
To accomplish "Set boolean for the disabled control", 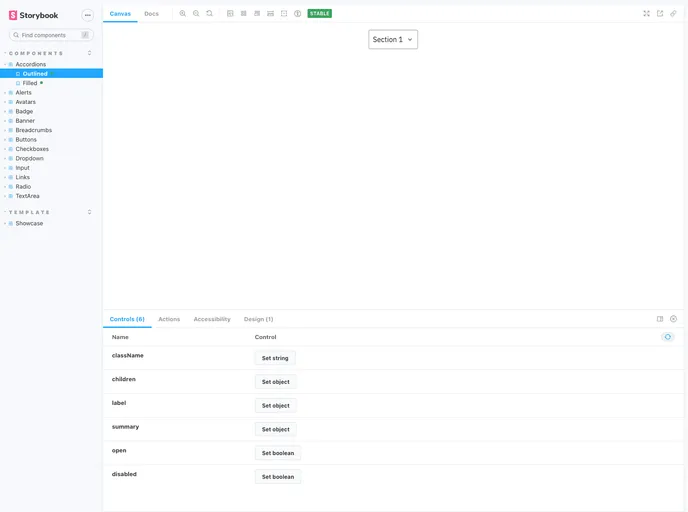I will pos(277,477).
